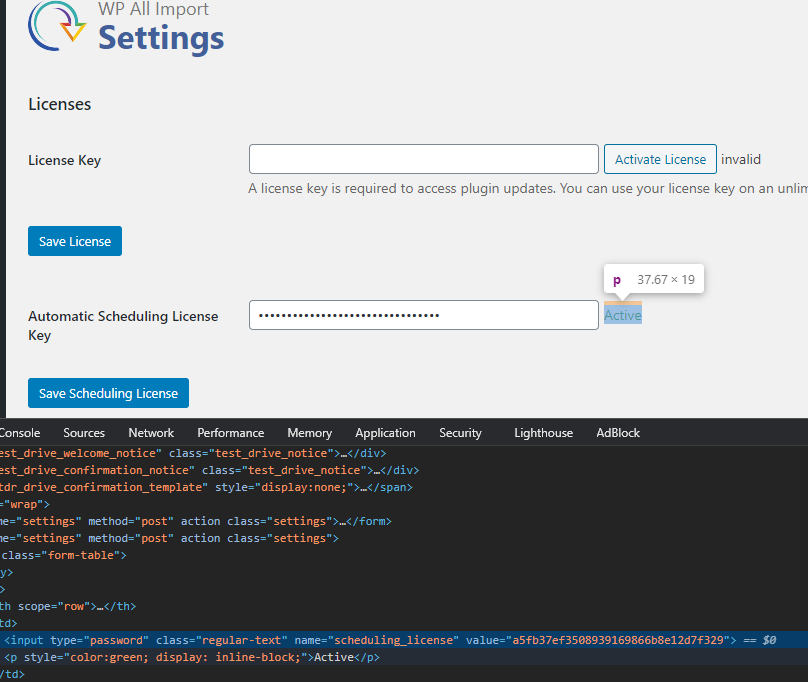Image resolution: width=808 pixels, height=682 pixels.
Task: Click the WP All Import logo icon
Action: pyautogui.click(x=57, y=26)
